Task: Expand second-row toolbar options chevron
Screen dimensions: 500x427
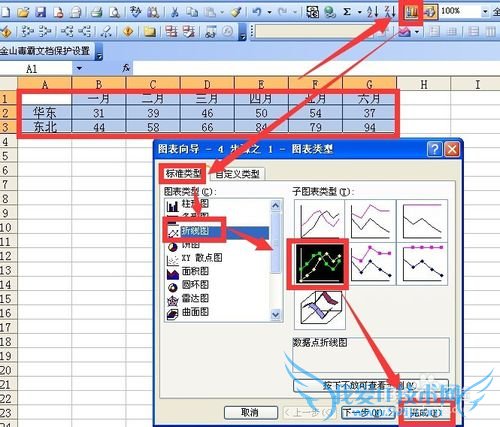Action: [243, 32]
